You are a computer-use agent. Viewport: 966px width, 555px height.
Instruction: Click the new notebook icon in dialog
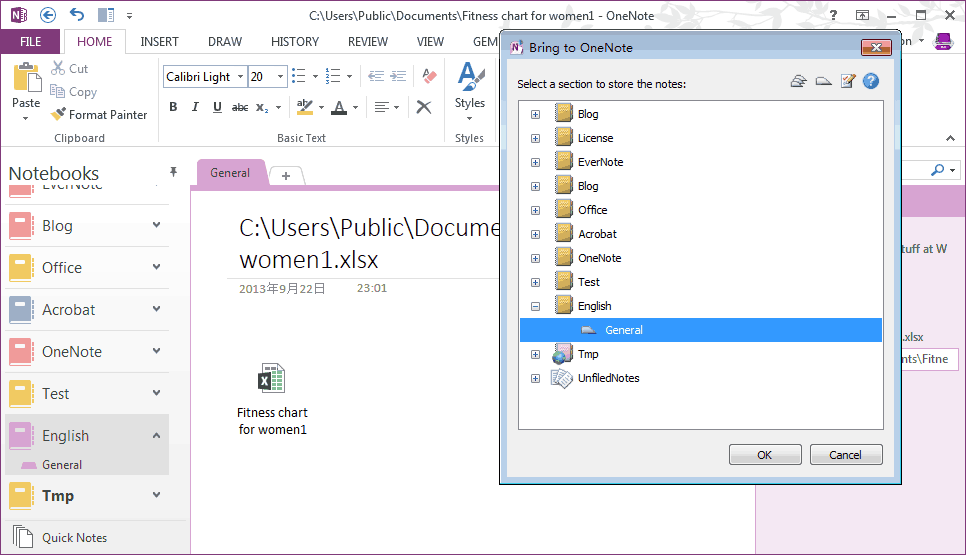[798, 81]
